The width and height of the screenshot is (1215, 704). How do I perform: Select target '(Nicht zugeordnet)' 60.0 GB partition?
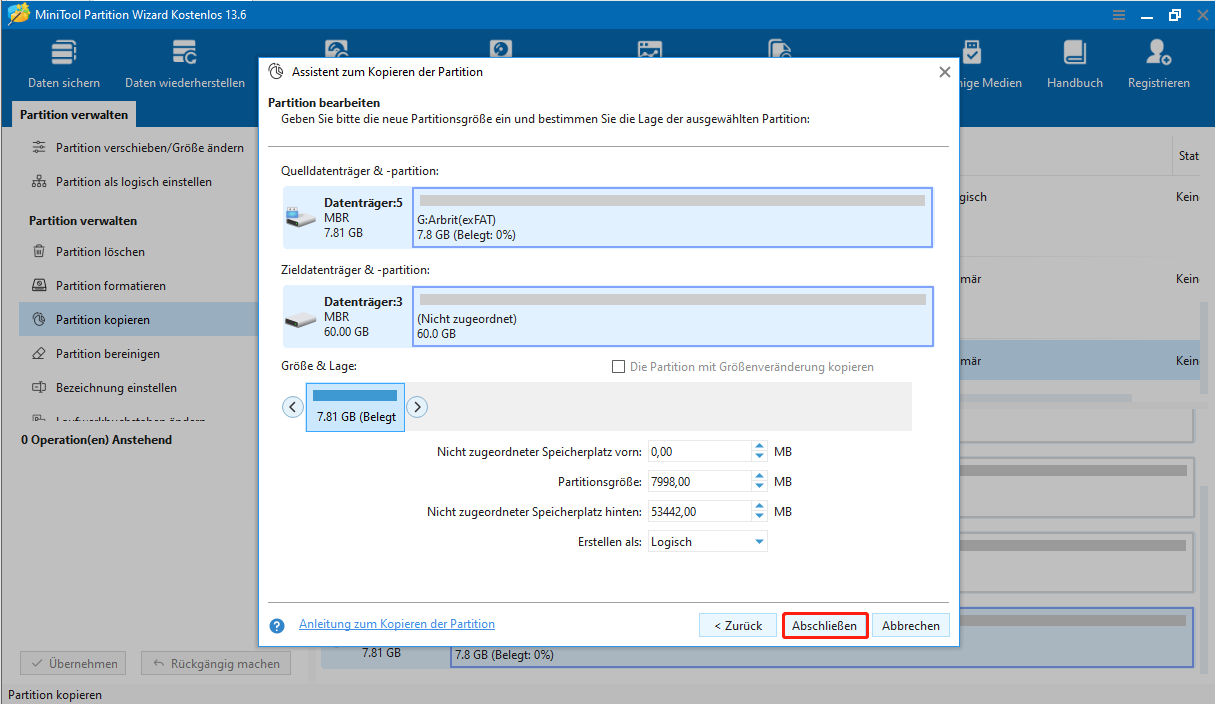click(x=672, y=316)
